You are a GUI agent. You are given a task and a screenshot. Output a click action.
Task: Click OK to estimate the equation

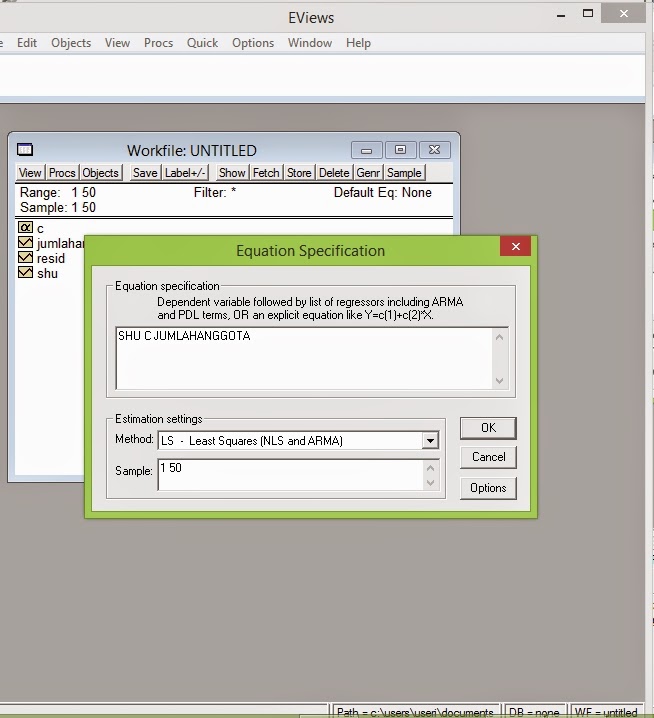click(x=488, y=428)
